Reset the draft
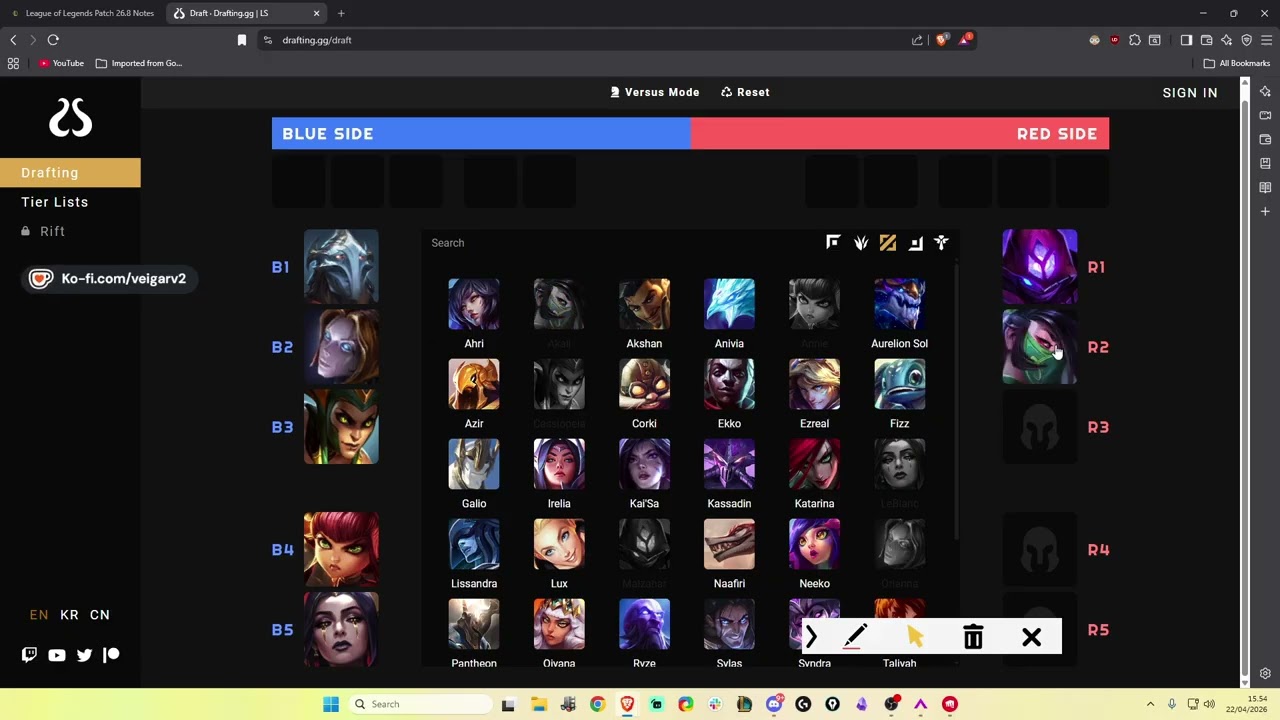This screenshot has width=1280, height=720. [745, 92]
